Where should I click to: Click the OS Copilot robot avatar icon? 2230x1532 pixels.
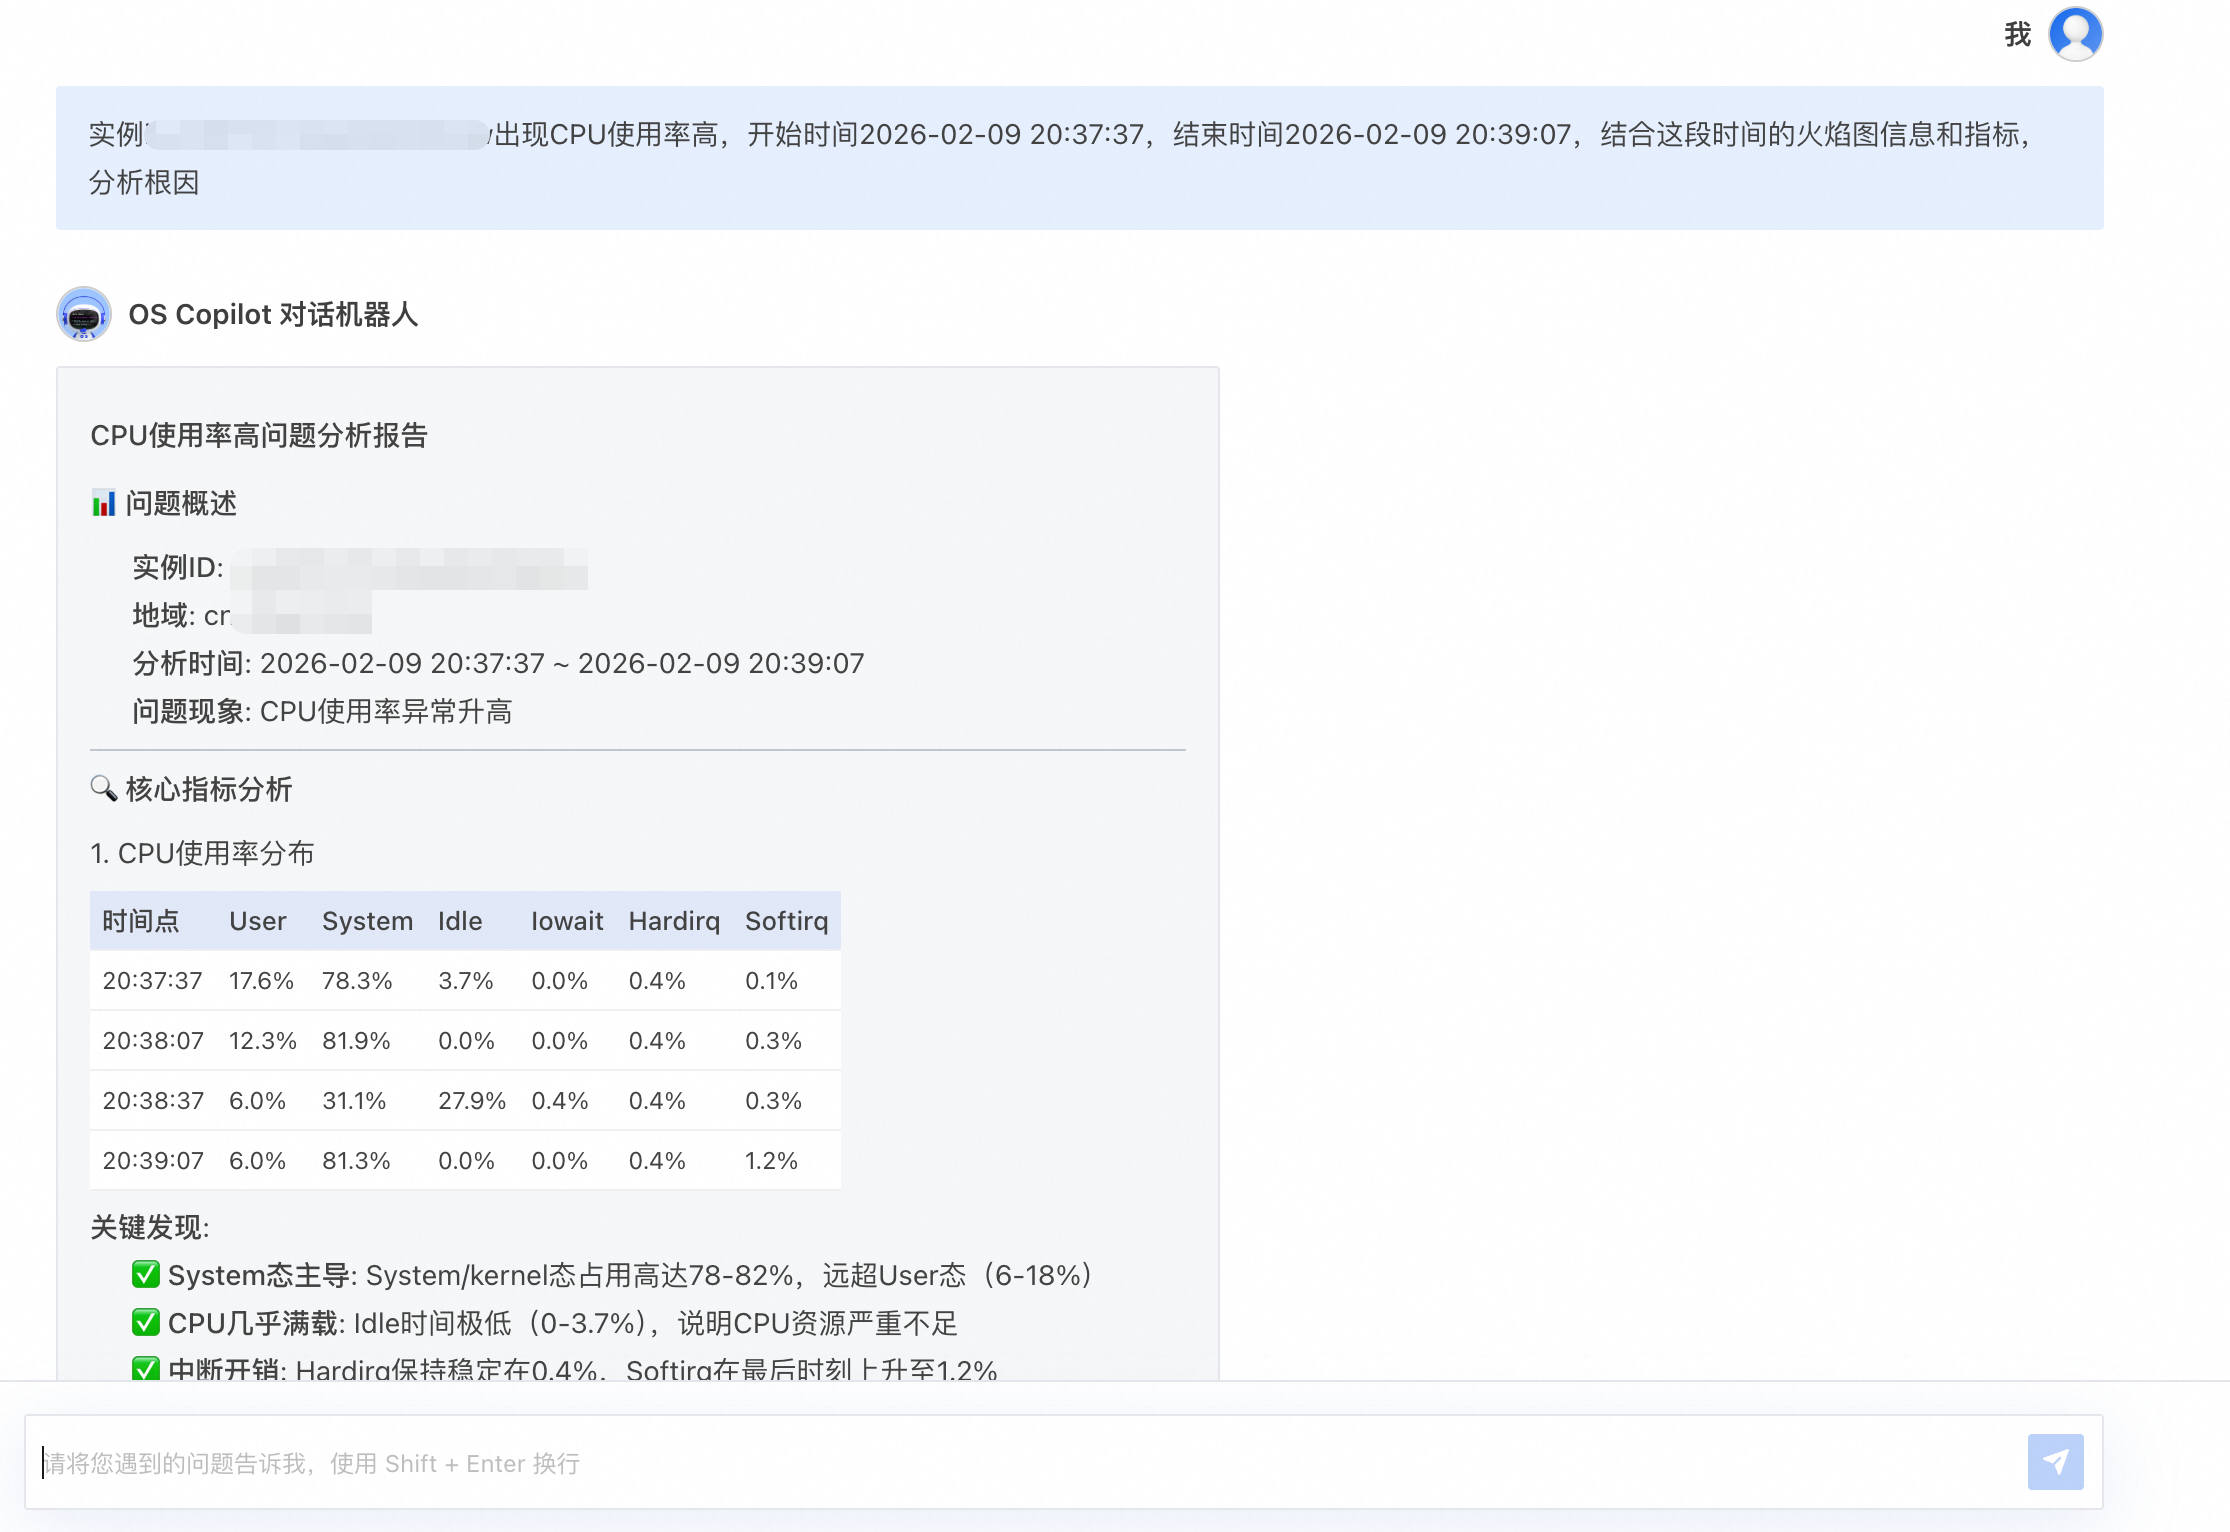click(84, 315)
